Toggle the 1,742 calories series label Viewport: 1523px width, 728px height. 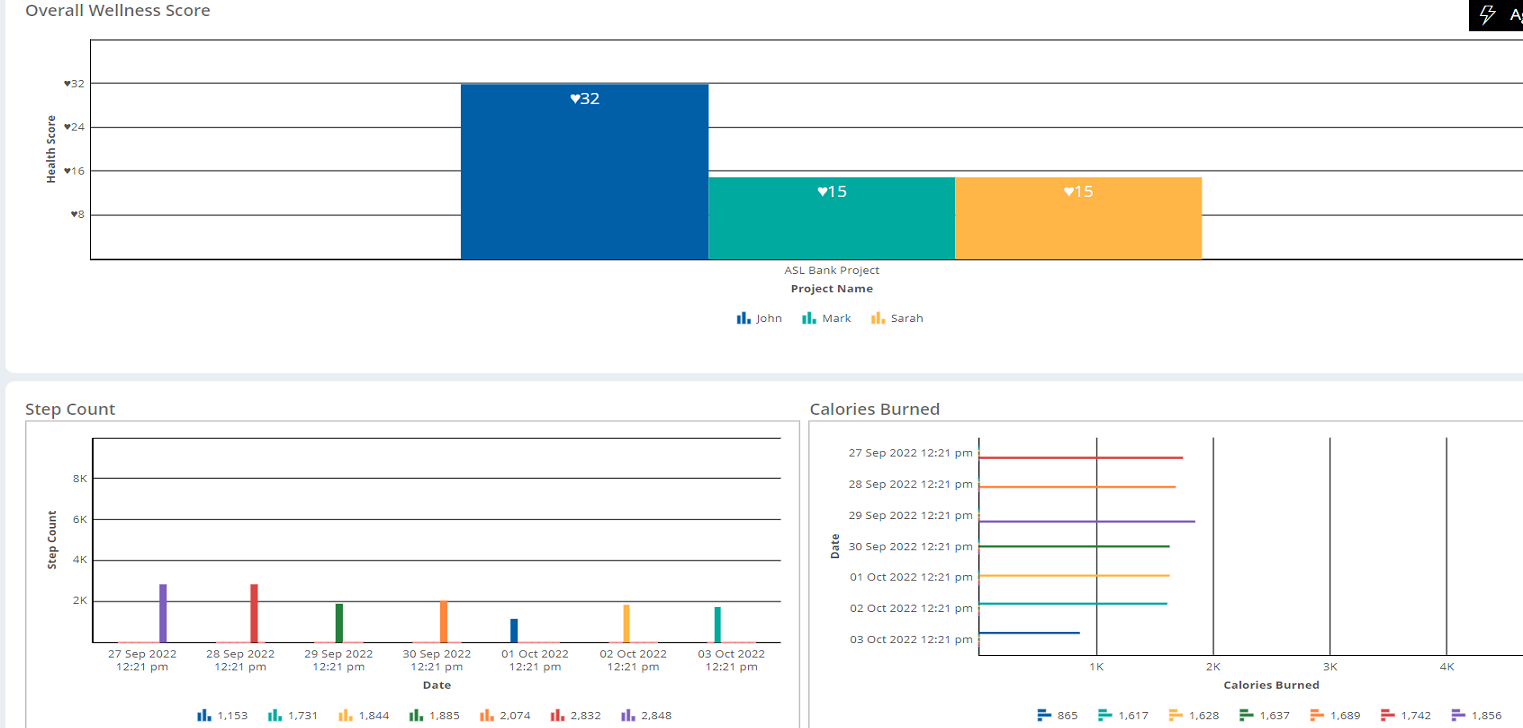(x=1416, y=716)
